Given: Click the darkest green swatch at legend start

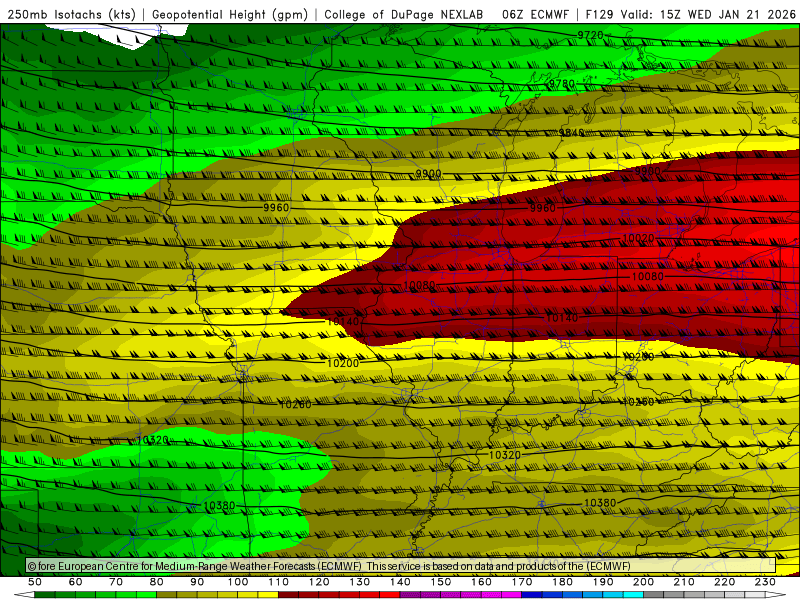Looking at the screenshot, I should (45, 595).
